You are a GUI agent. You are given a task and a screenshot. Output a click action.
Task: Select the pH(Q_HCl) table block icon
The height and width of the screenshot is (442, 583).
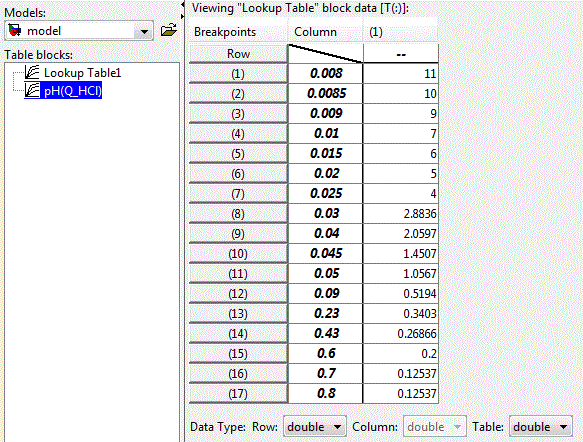[x=32, y=90]
